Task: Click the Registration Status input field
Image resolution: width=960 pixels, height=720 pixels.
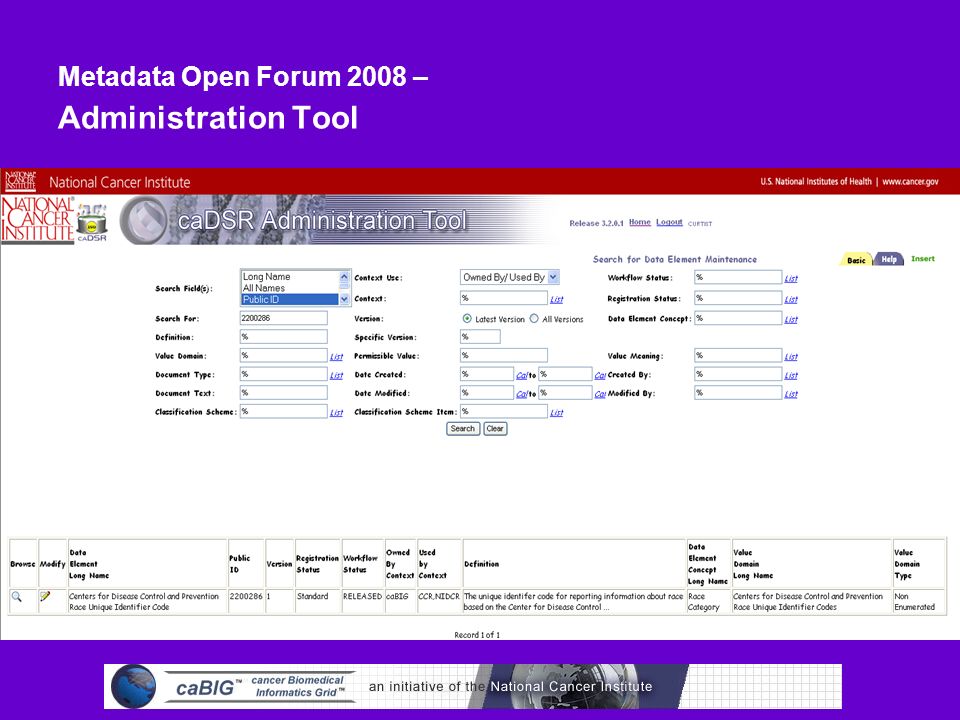Action: point(738,298)
